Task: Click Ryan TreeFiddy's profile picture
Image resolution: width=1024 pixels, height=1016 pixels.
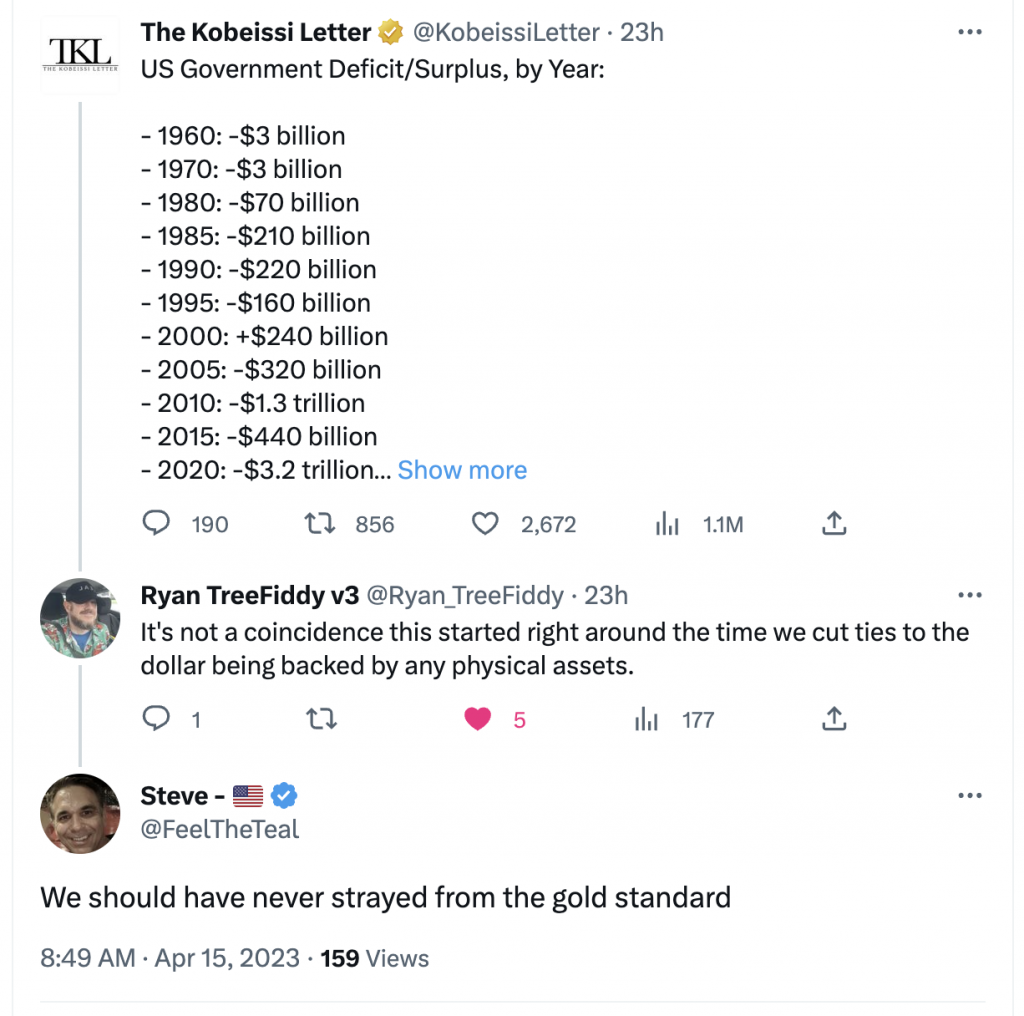Action: point(80,617)
